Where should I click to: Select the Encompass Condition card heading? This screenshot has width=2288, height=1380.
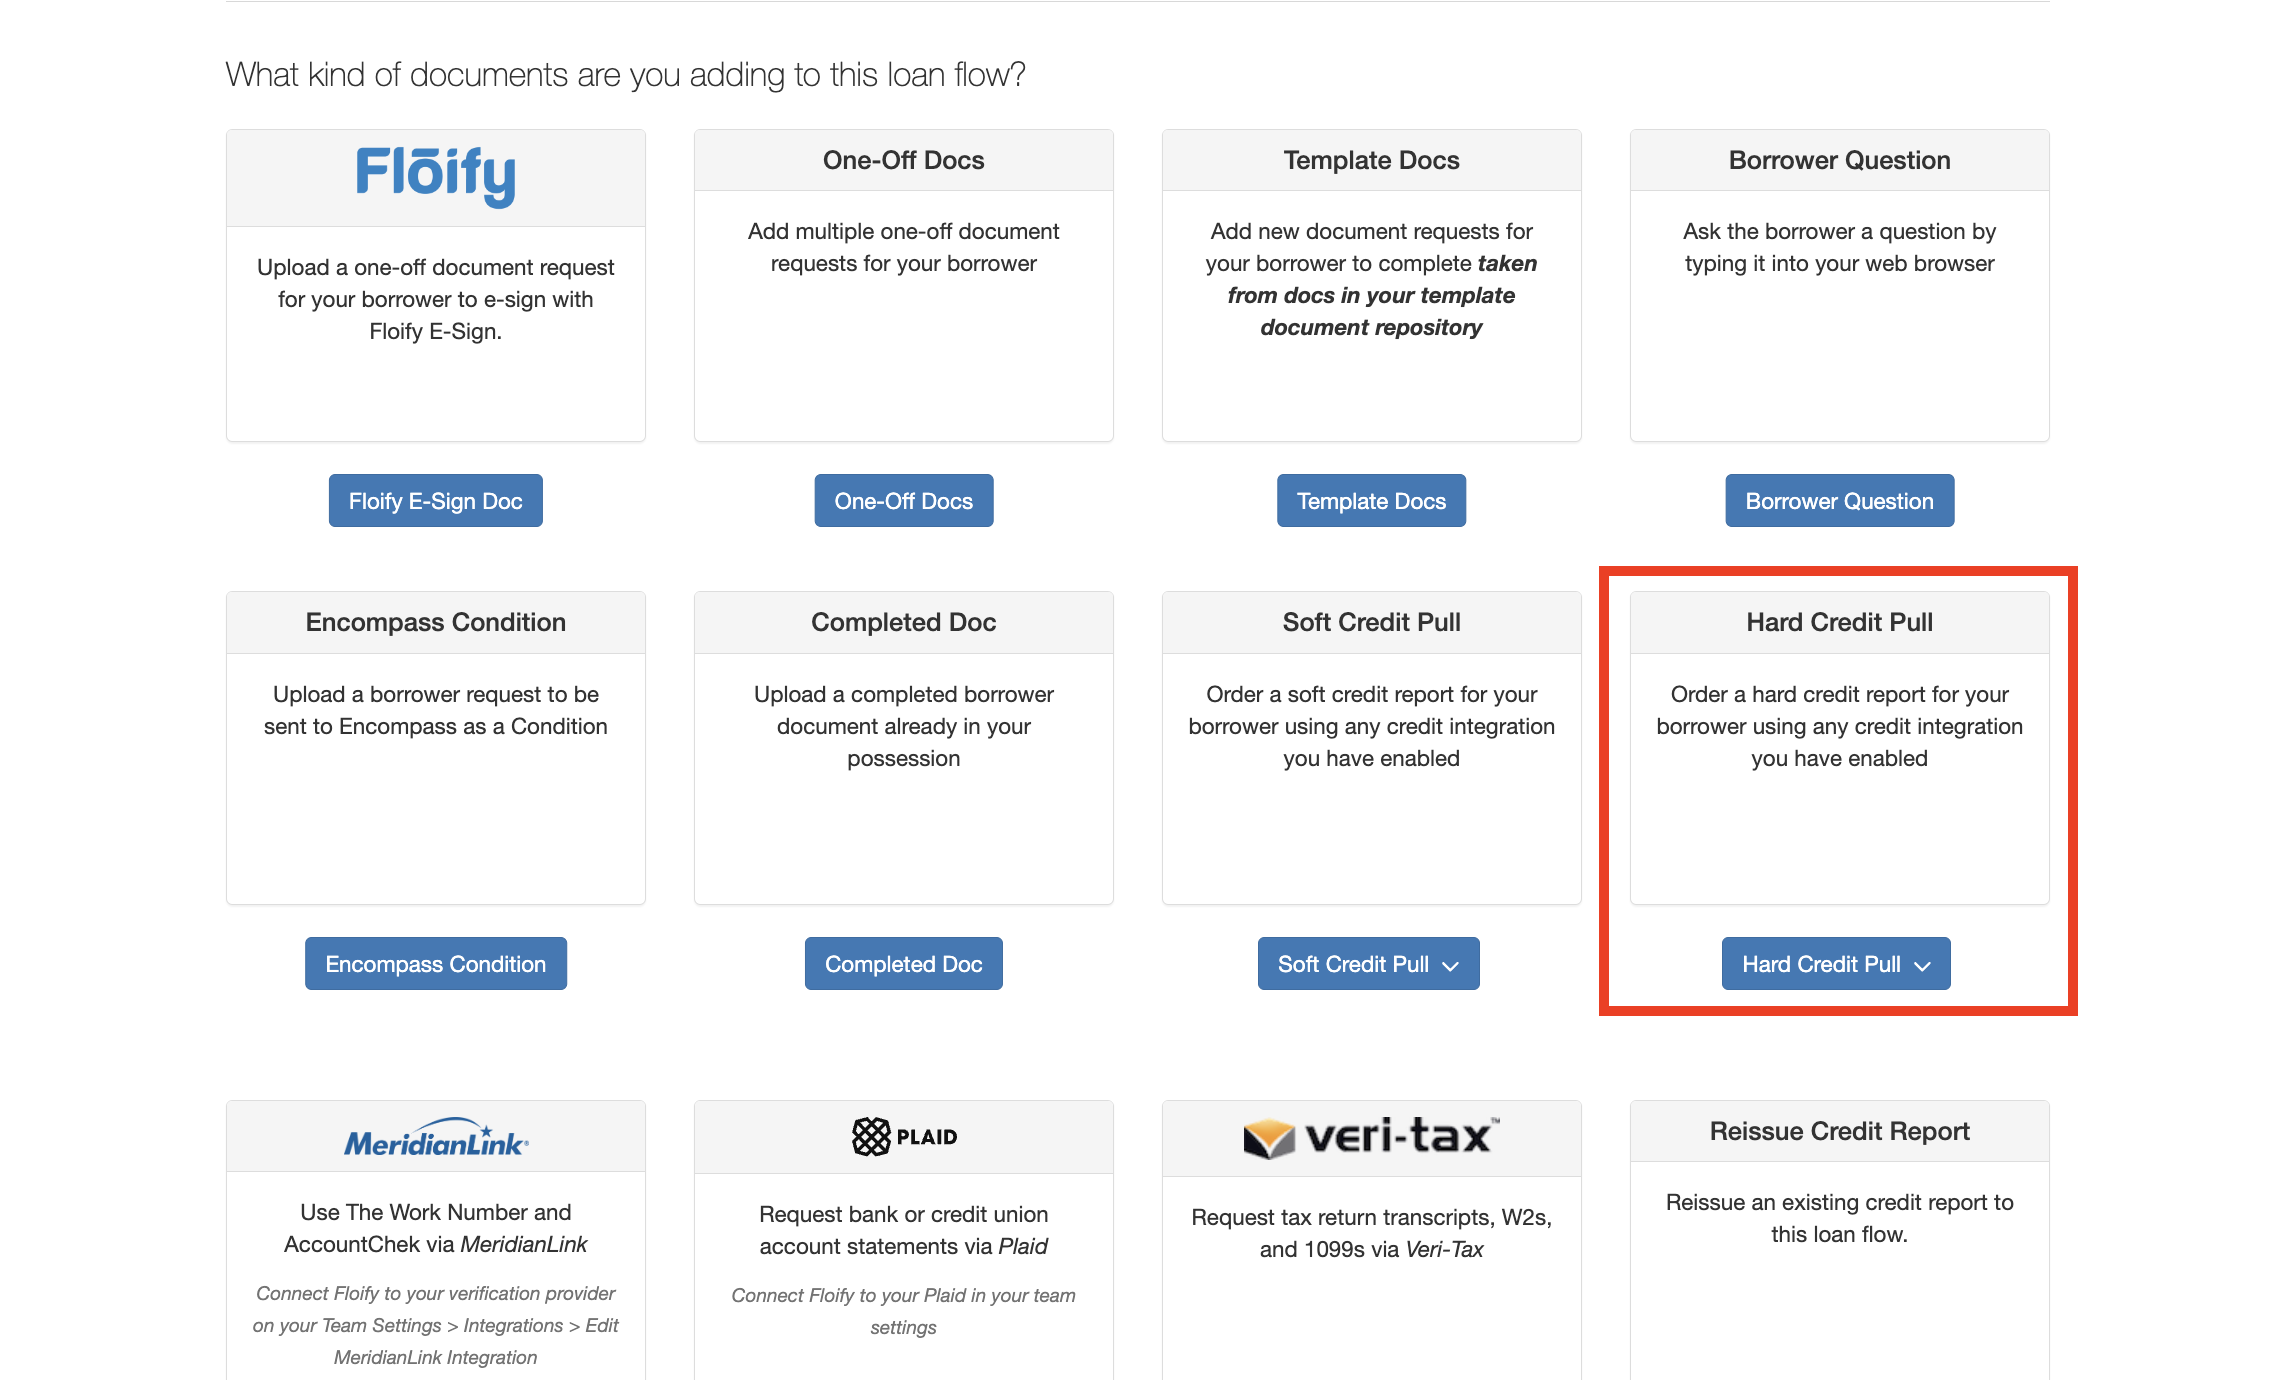[x=435, y=622]
